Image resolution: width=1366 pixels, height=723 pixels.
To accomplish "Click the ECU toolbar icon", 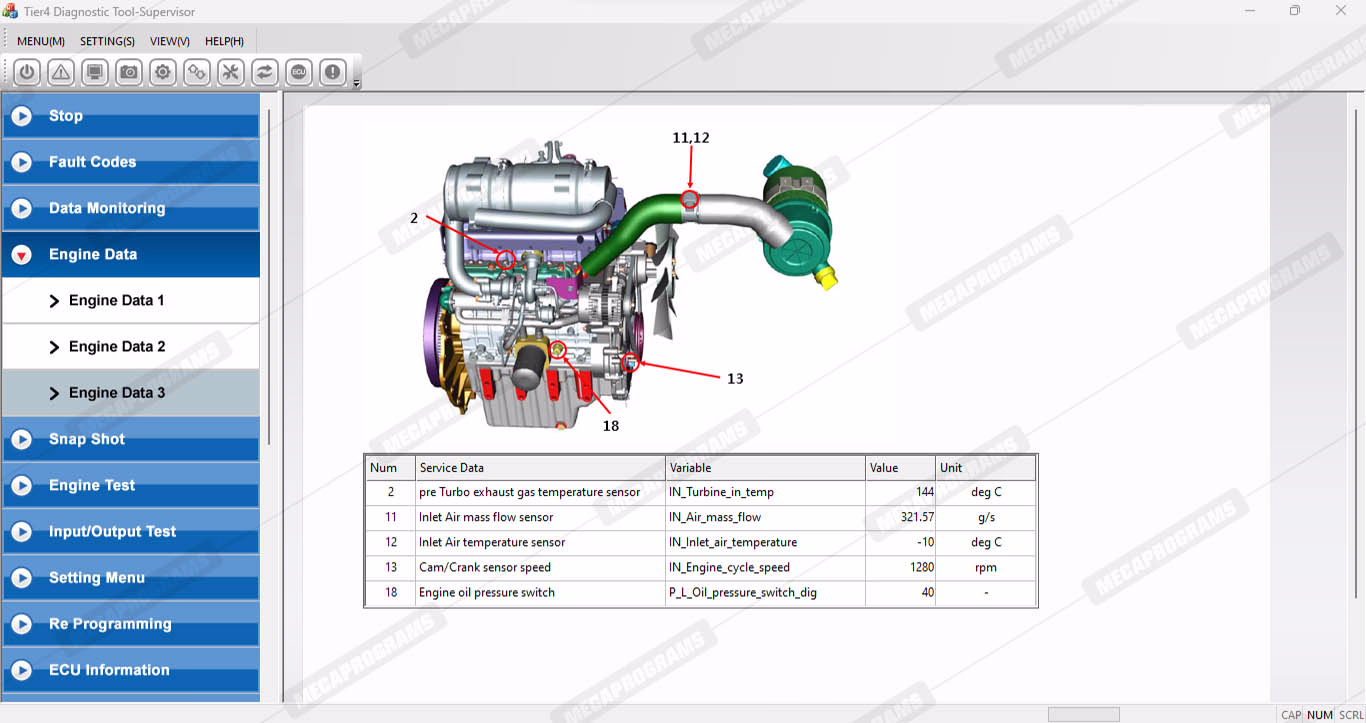I will pyautogui.click(x=299, y=72).
